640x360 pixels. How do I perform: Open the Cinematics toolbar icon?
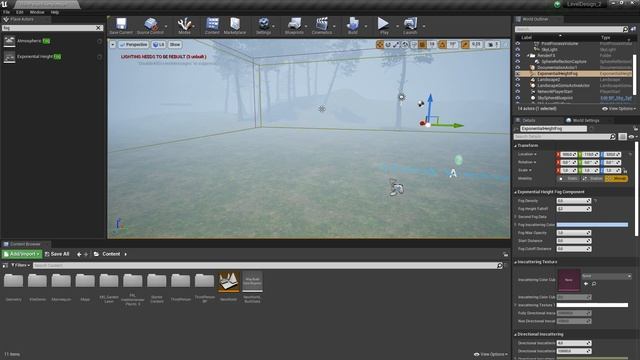click(x=322, y=26)
